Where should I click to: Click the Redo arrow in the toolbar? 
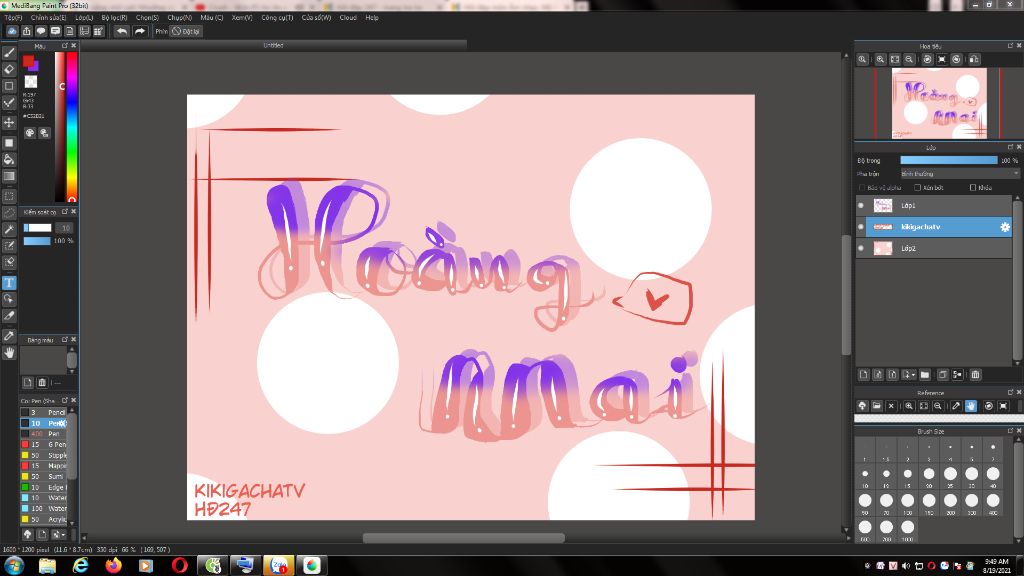pos(140,31)
